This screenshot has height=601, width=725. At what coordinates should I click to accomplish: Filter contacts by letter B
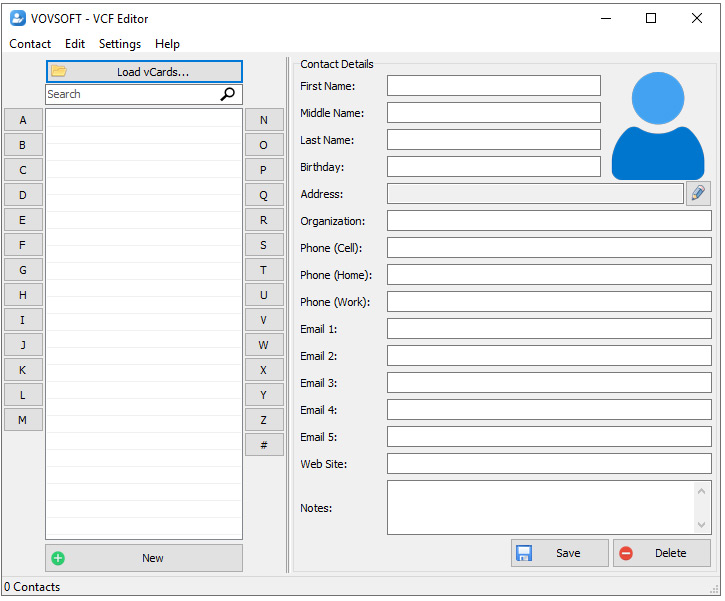[23, 145]
